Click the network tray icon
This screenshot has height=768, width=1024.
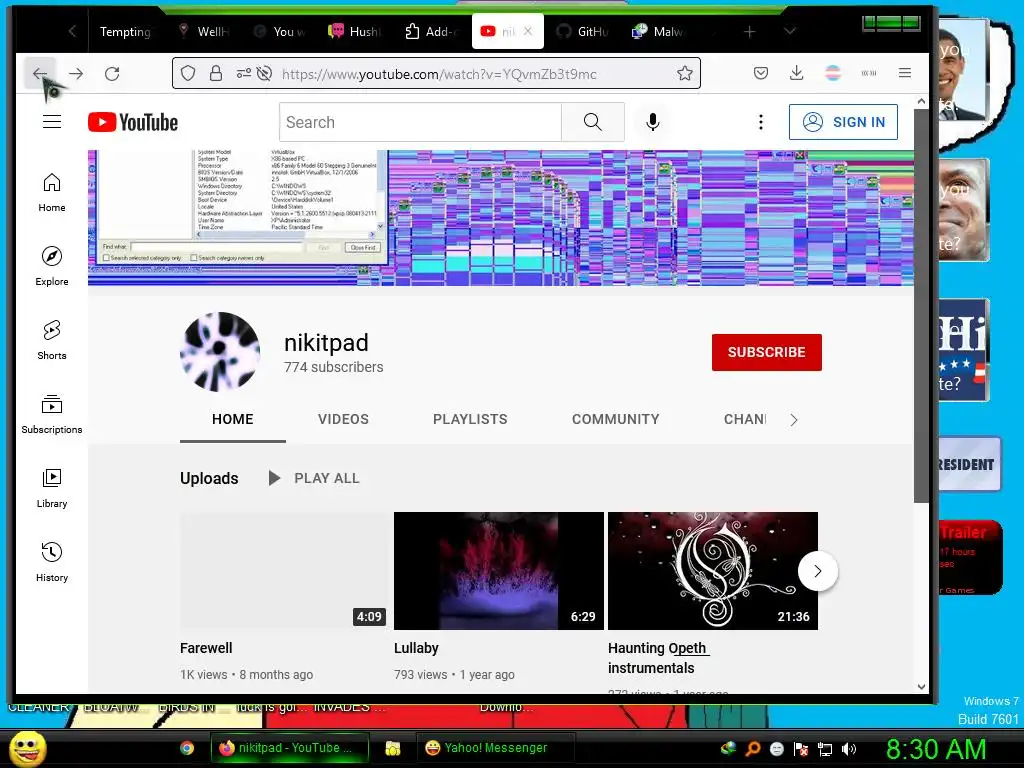coord(825,749)
